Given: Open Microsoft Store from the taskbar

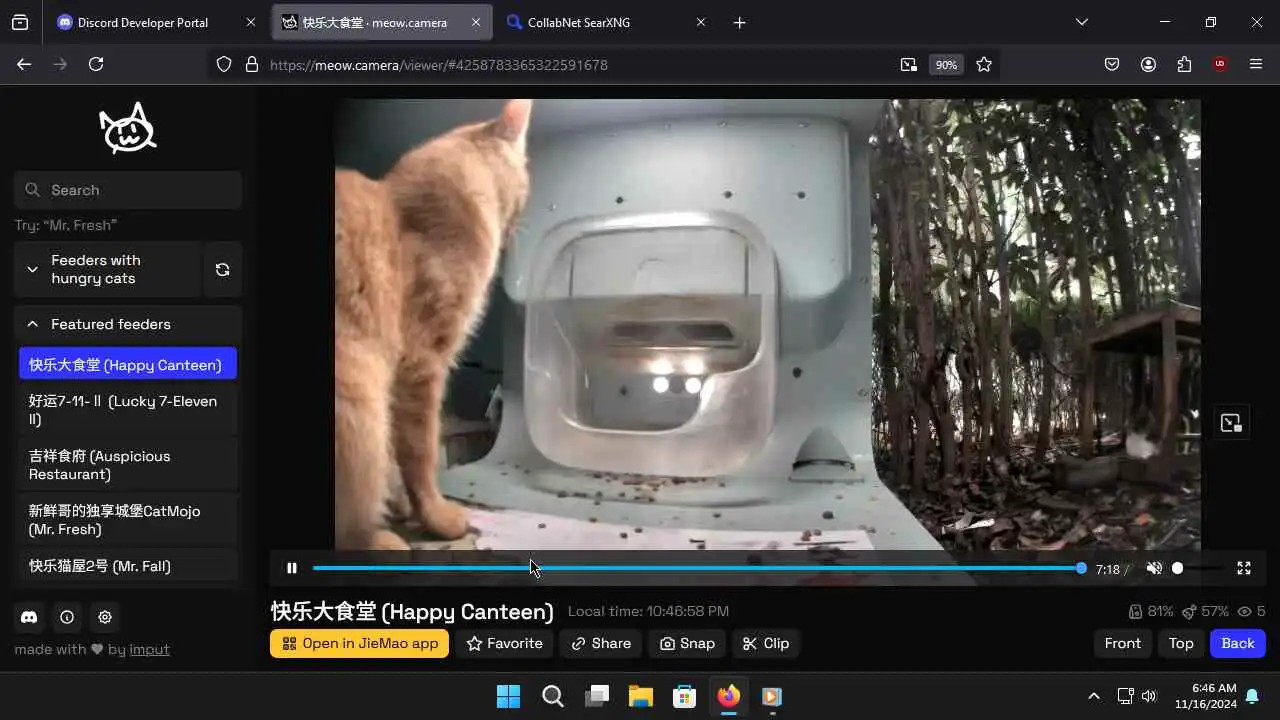Looking at the screenshot, I should [x=685, y=696].
